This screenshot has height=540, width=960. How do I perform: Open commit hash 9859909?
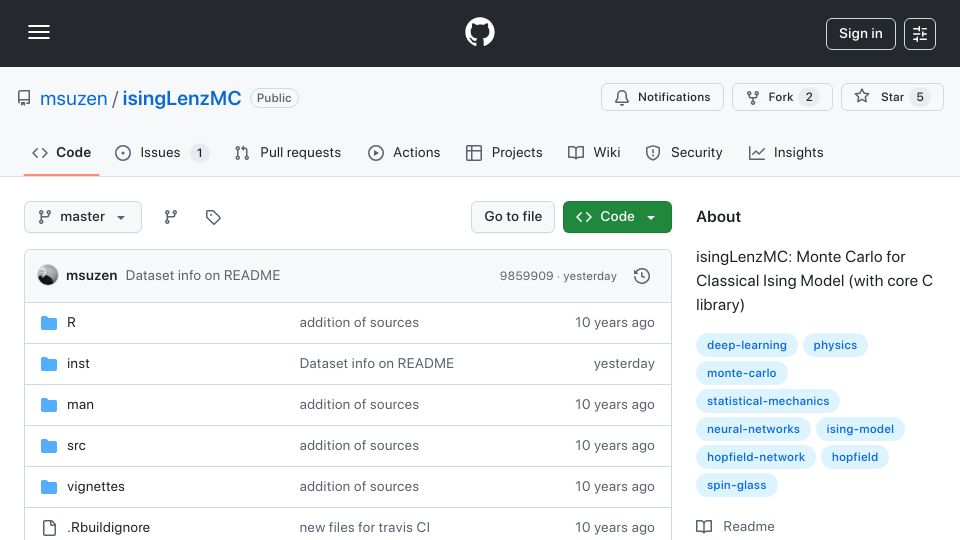(527, 276)
